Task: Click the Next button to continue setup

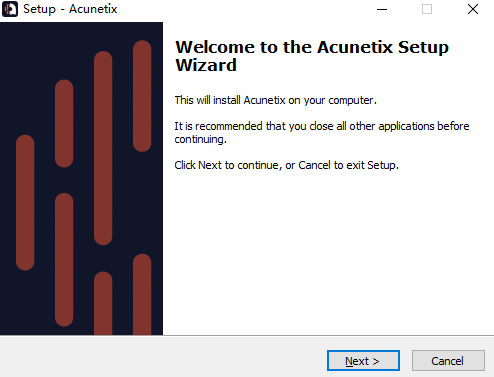Action: 363,360
